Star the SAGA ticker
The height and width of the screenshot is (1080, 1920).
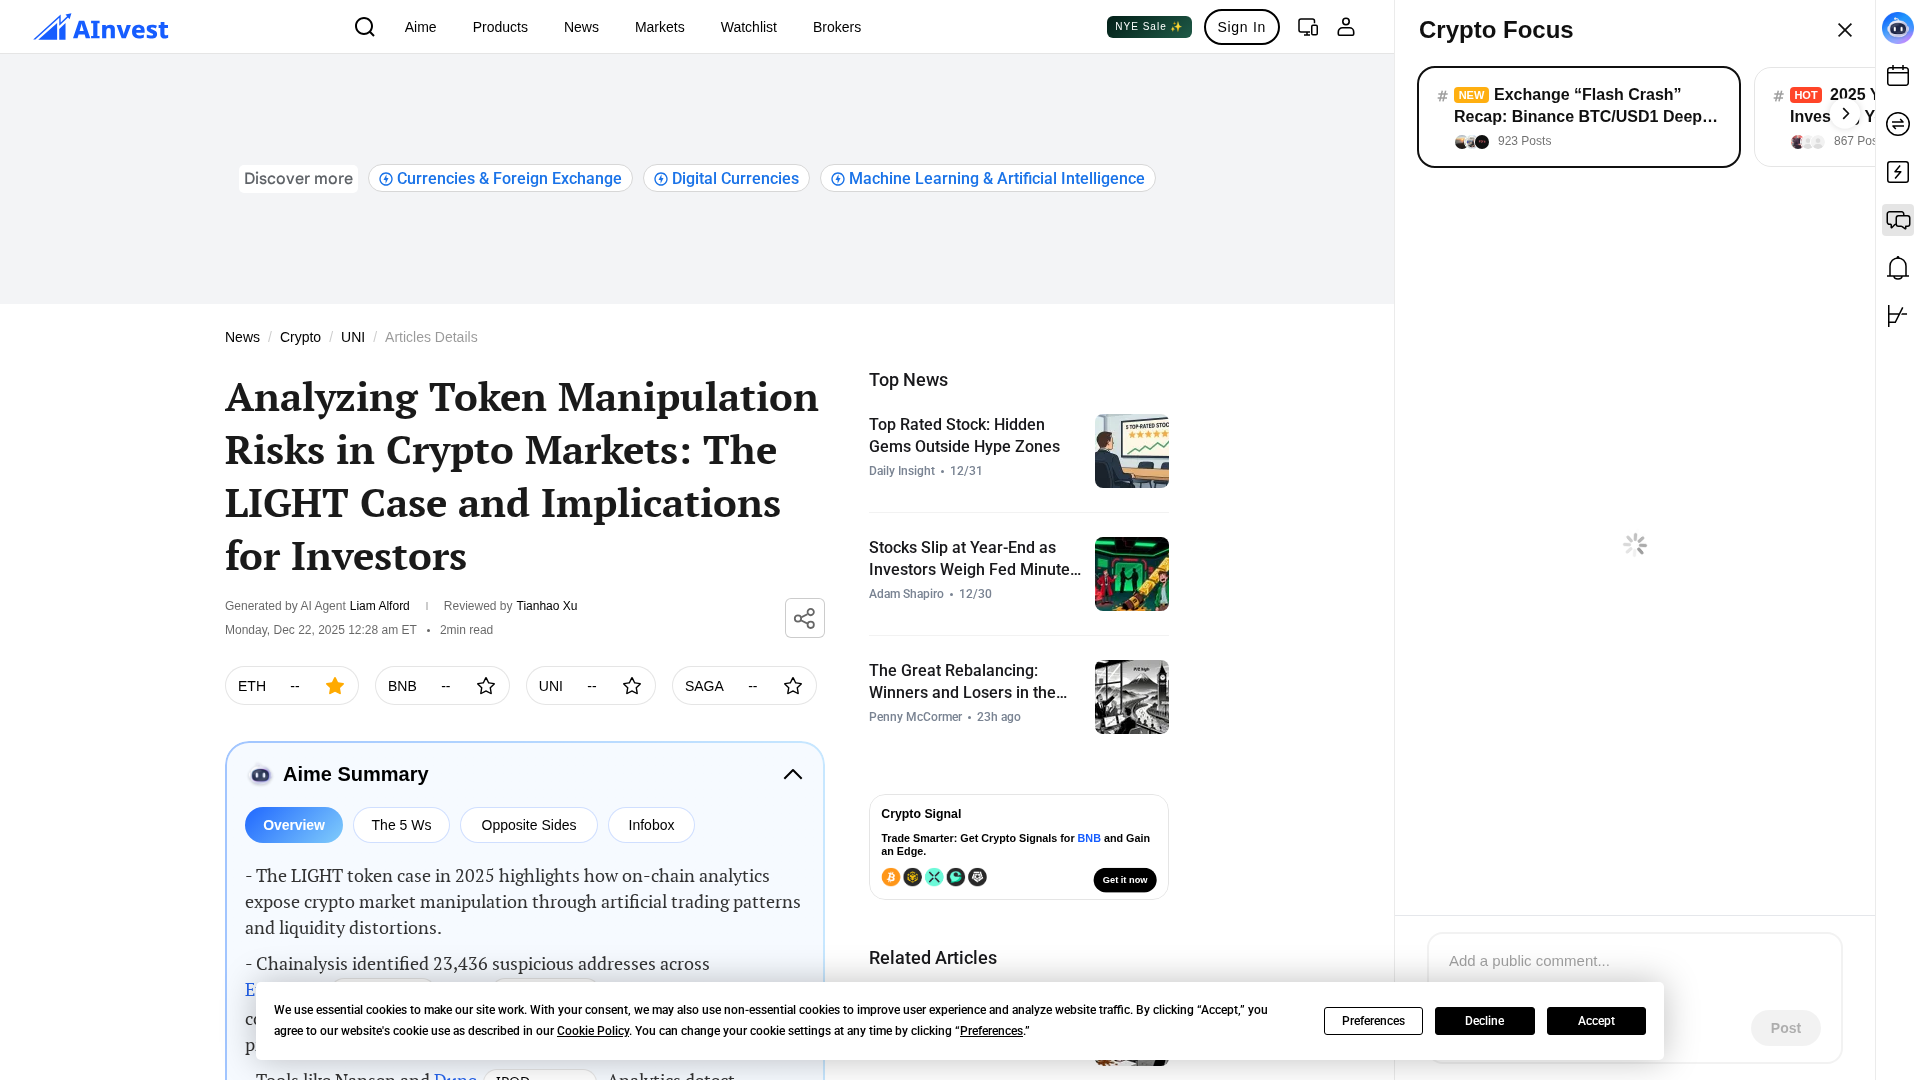pos(793,686)
